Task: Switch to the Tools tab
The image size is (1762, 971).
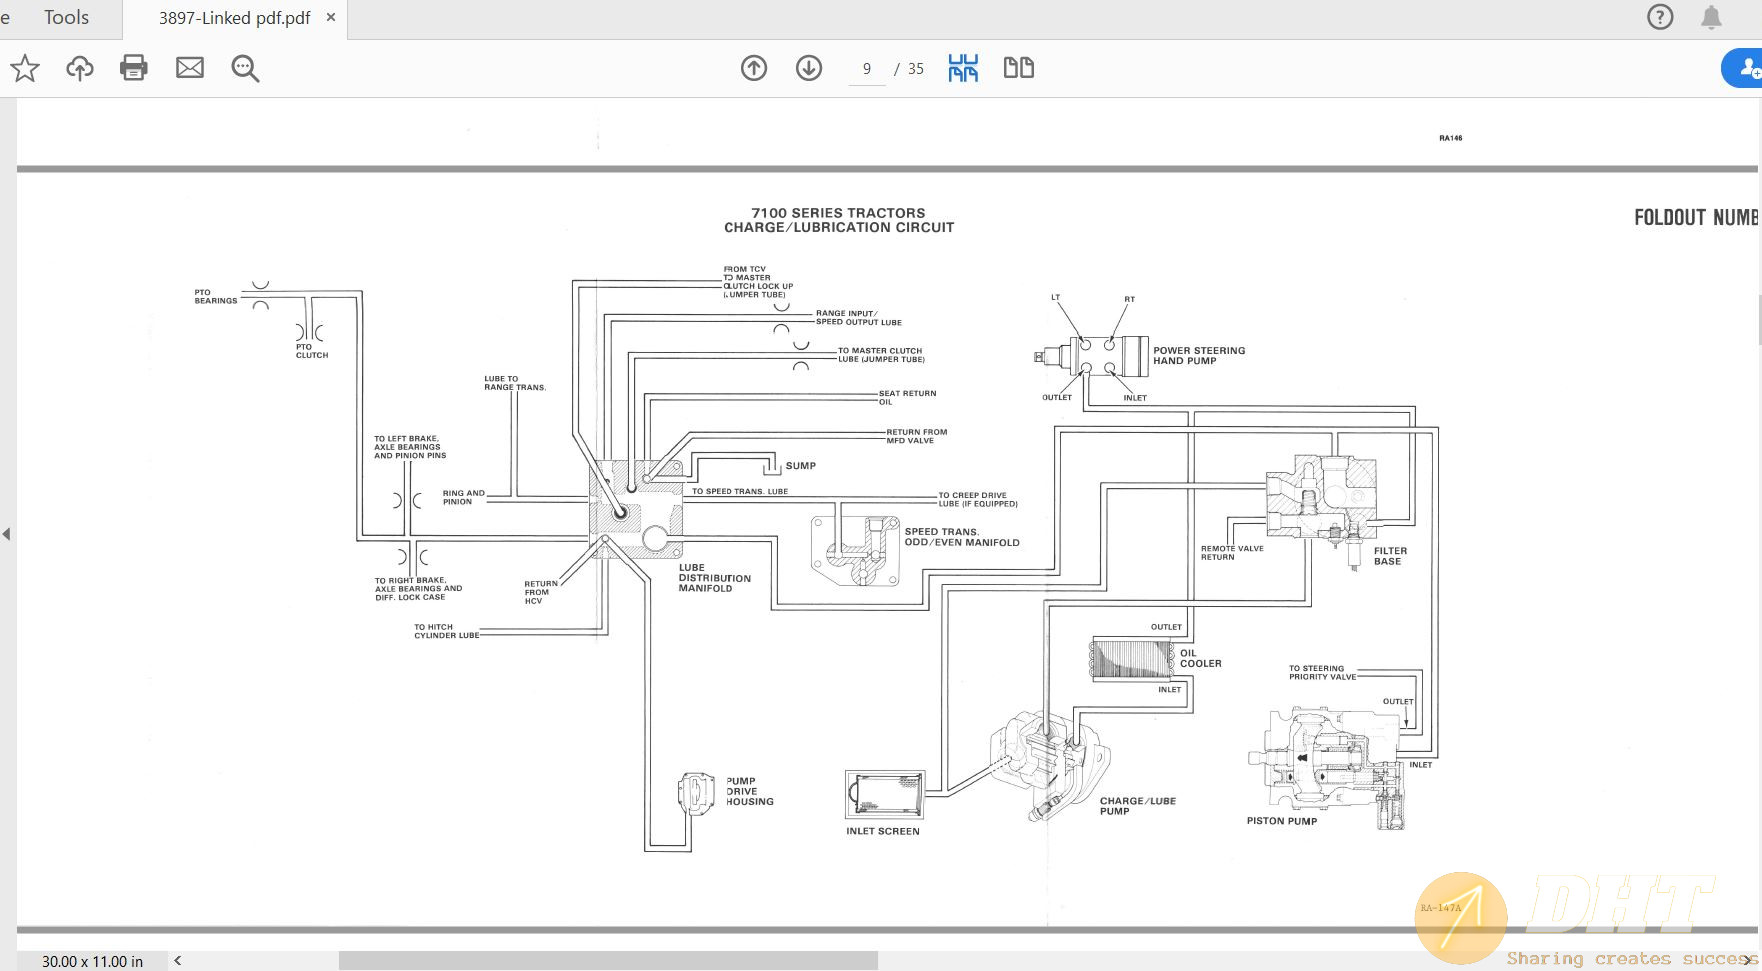Action: point(66,17)
